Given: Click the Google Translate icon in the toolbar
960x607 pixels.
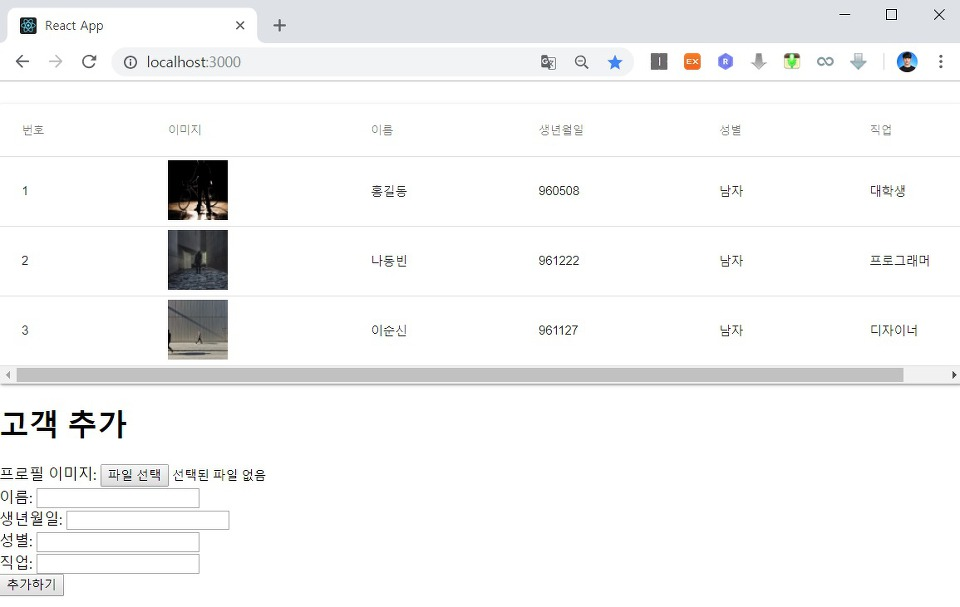Looking at the screenshot, I should coord(548,62).
